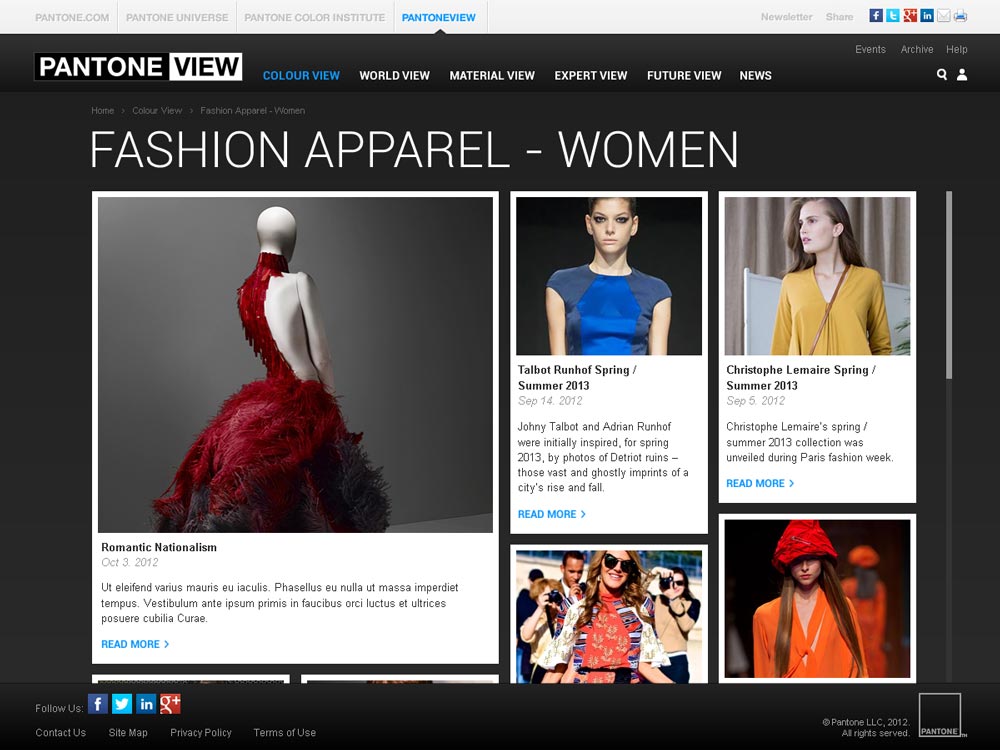Open Site Map in the footer
The height and width of the screenshot is (750, 1000).
pyautogui.click(x=128, y=733)
